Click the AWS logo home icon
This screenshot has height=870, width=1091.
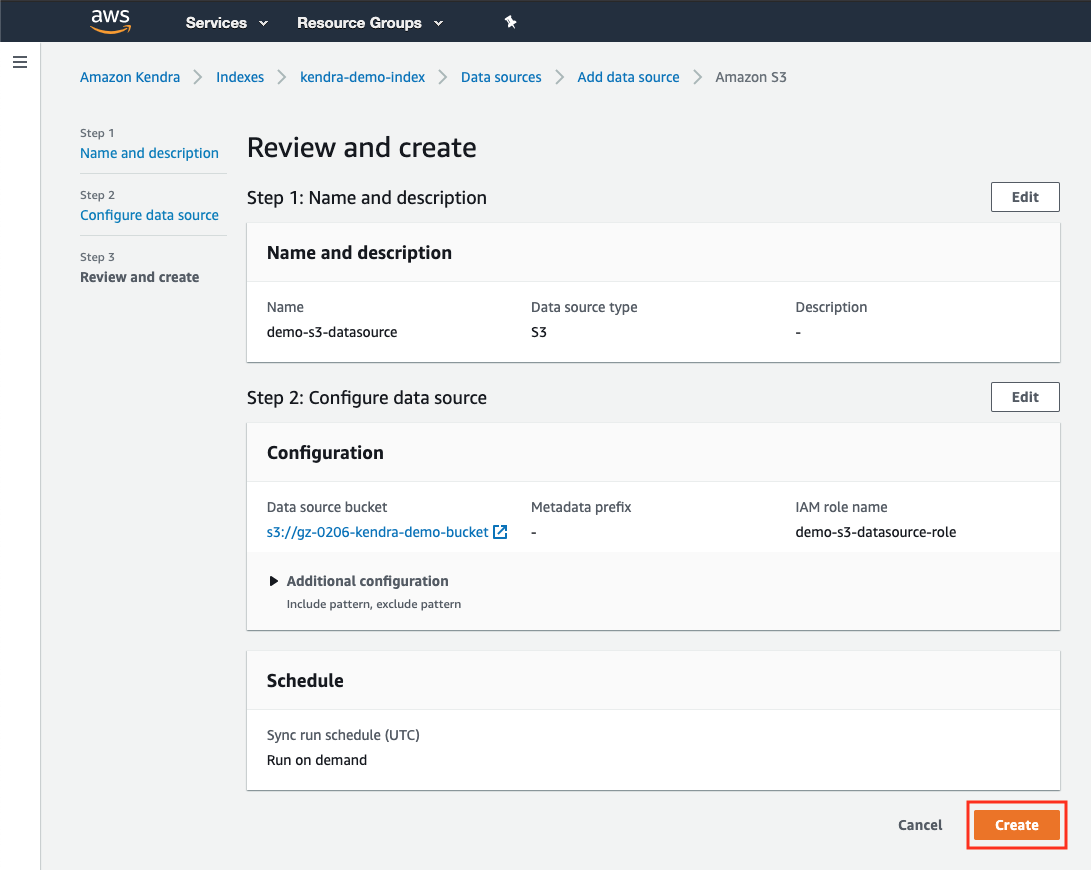[111, 22]
